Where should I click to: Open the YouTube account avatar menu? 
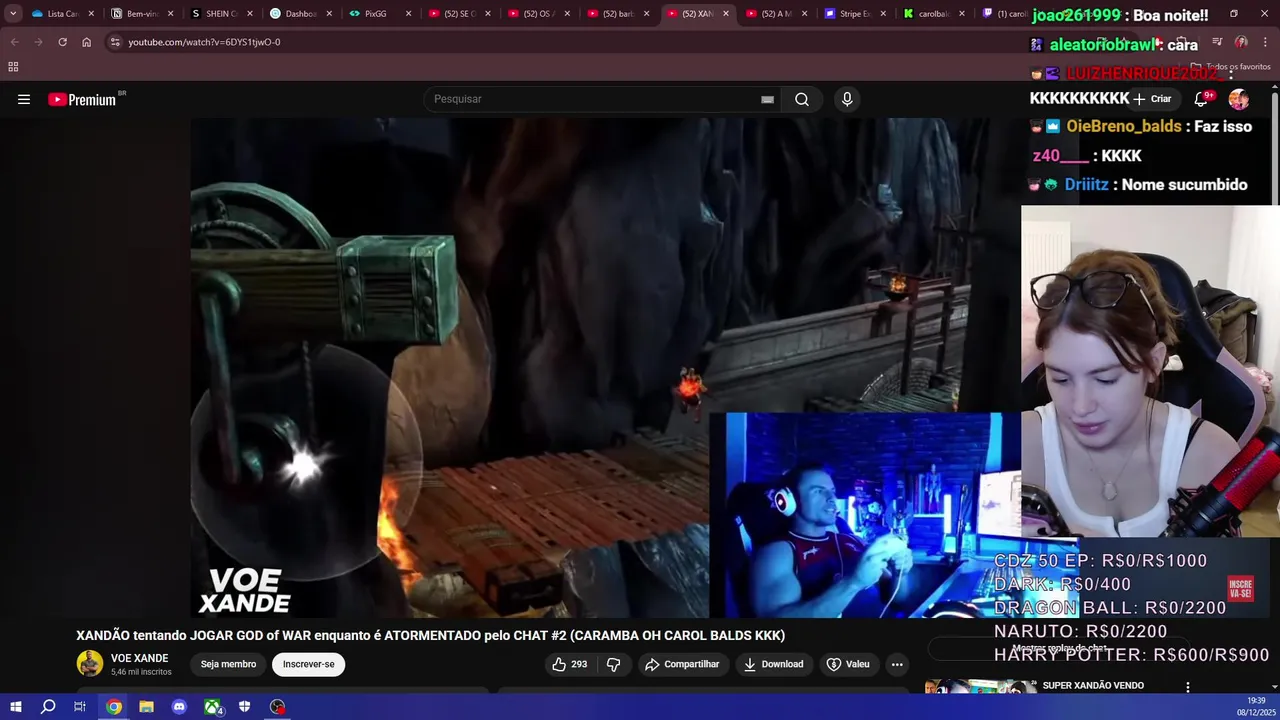click(x=1238, y=99)
